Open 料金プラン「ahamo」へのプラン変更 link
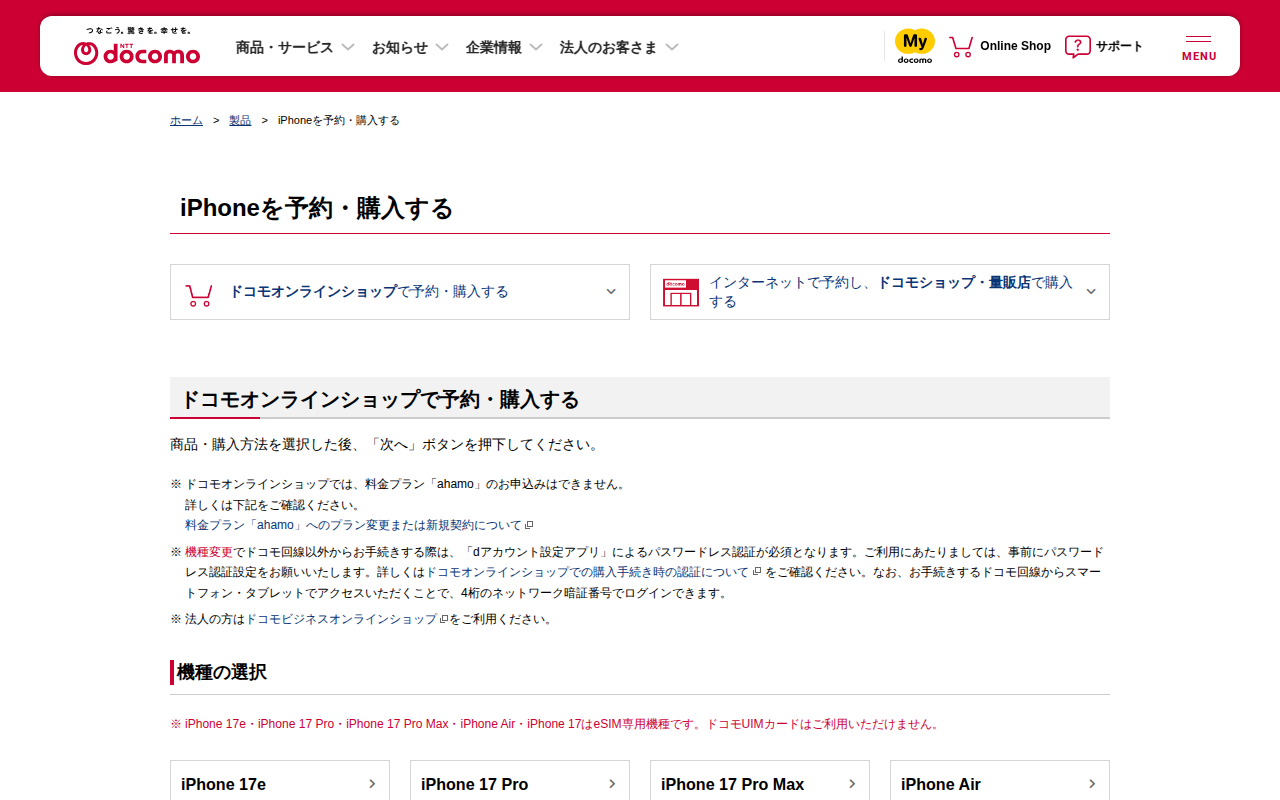1280x800 pixels. click(354, 525)
